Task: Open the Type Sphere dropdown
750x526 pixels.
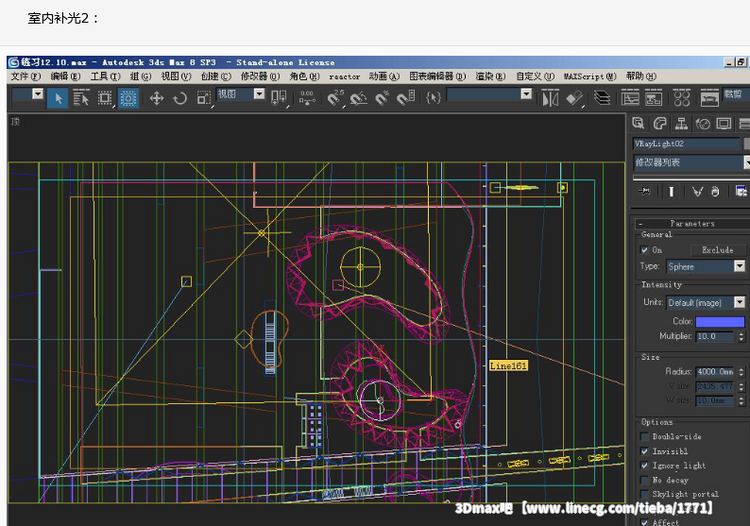Action: pos(706,266)
